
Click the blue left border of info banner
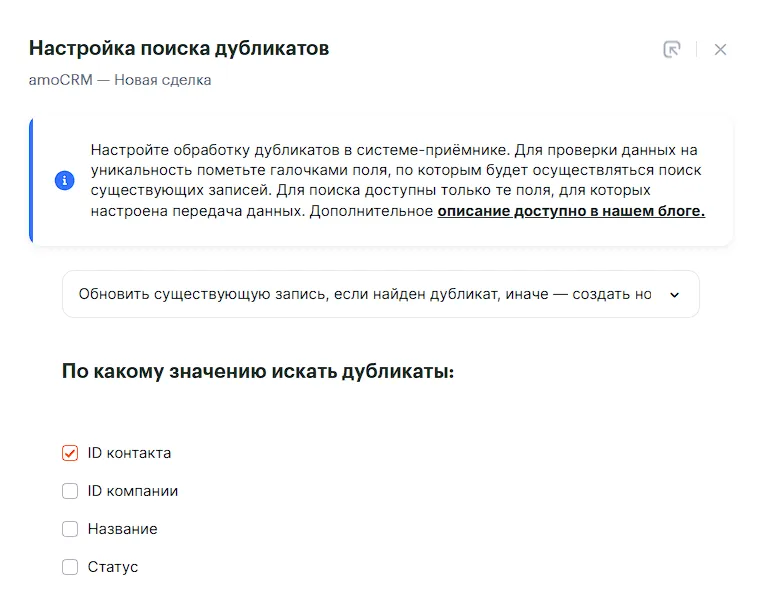pos(32,181)
